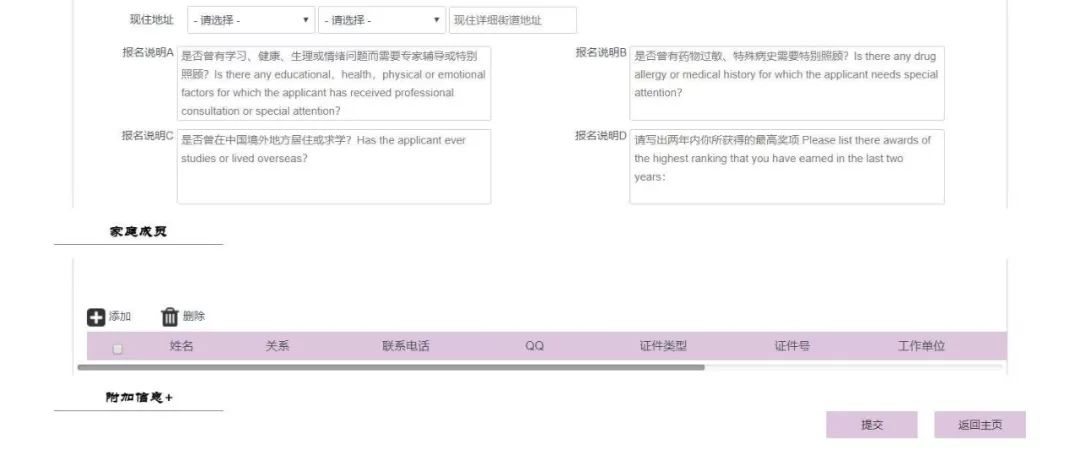Open the first 请选择 address dropdown
The height and width of the screenshot is (466, 1080).
point(251,20)
